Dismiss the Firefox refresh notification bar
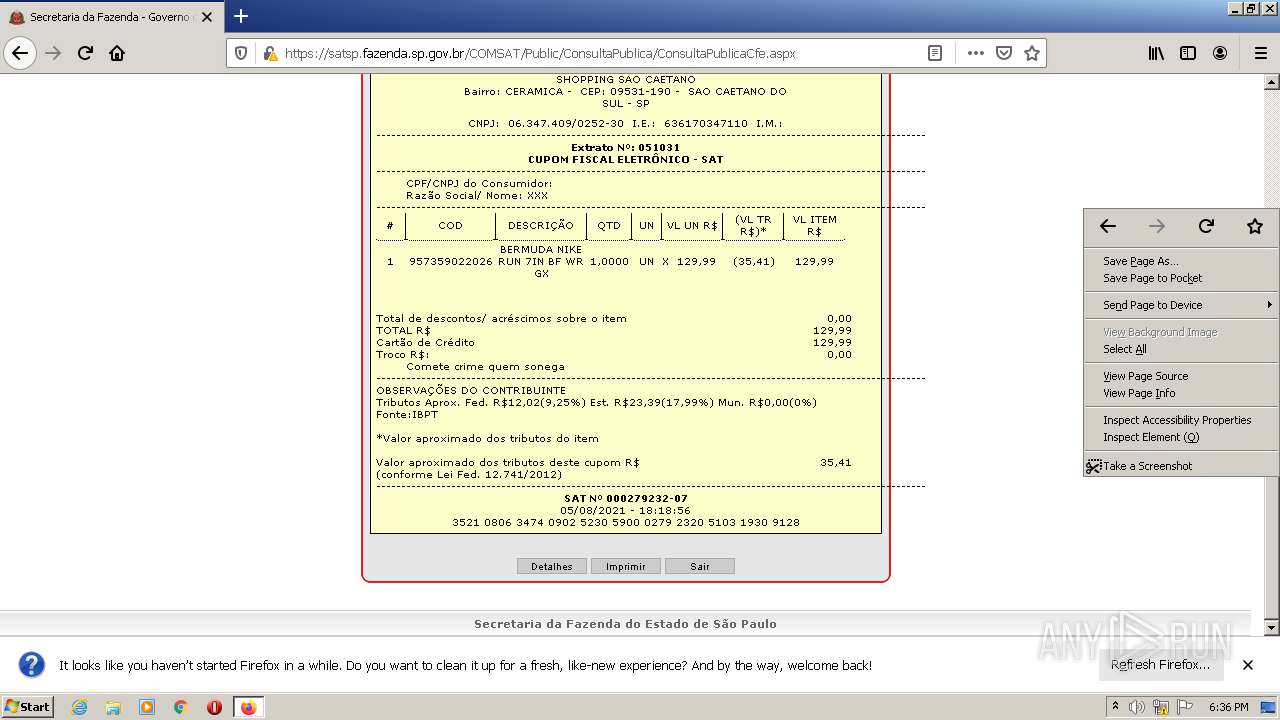 coord(1248,665)
